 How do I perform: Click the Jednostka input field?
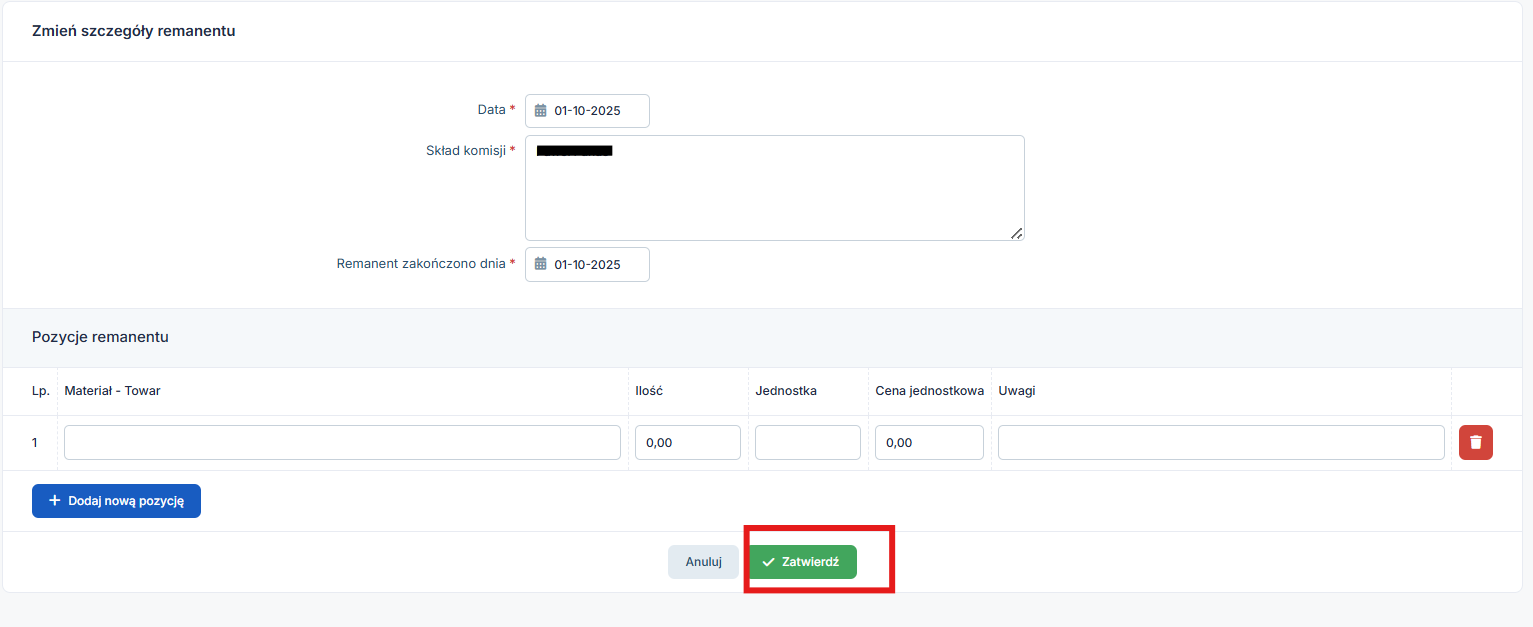807,442
